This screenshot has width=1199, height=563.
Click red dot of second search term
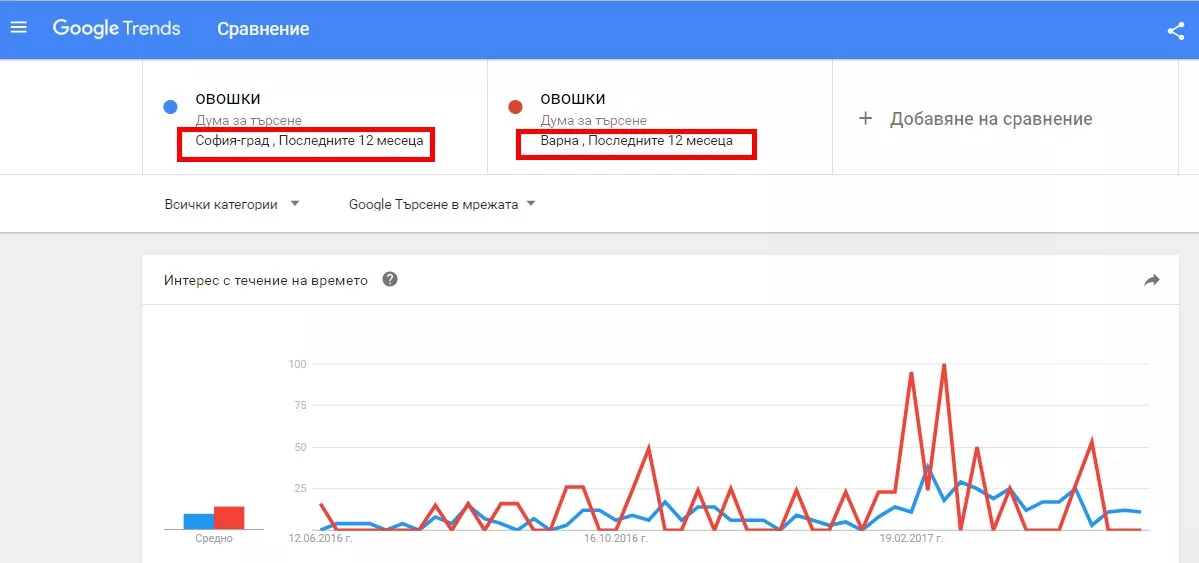[x=515, y=107]
